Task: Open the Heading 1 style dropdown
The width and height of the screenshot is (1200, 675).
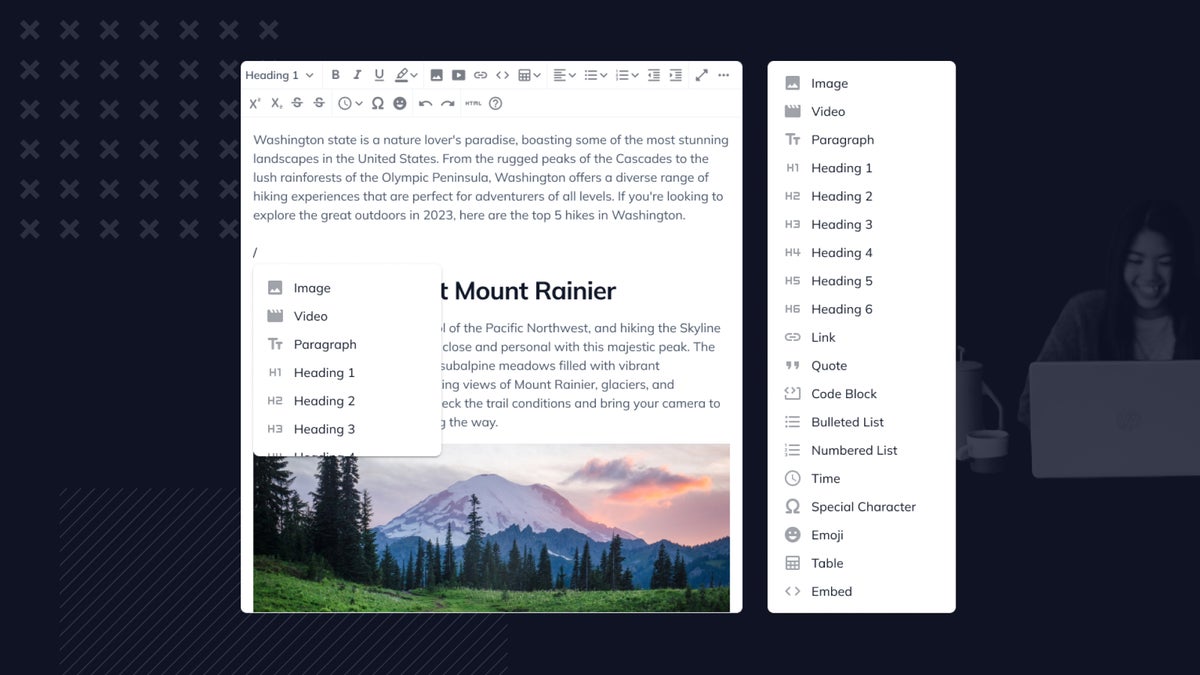Action: (280, 75)
